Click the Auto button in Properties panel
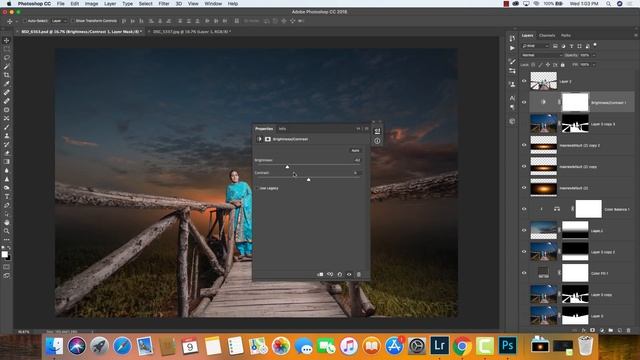The height and width of the screenshot is (360, 640). pyautogui.click(x=356, y=150)
